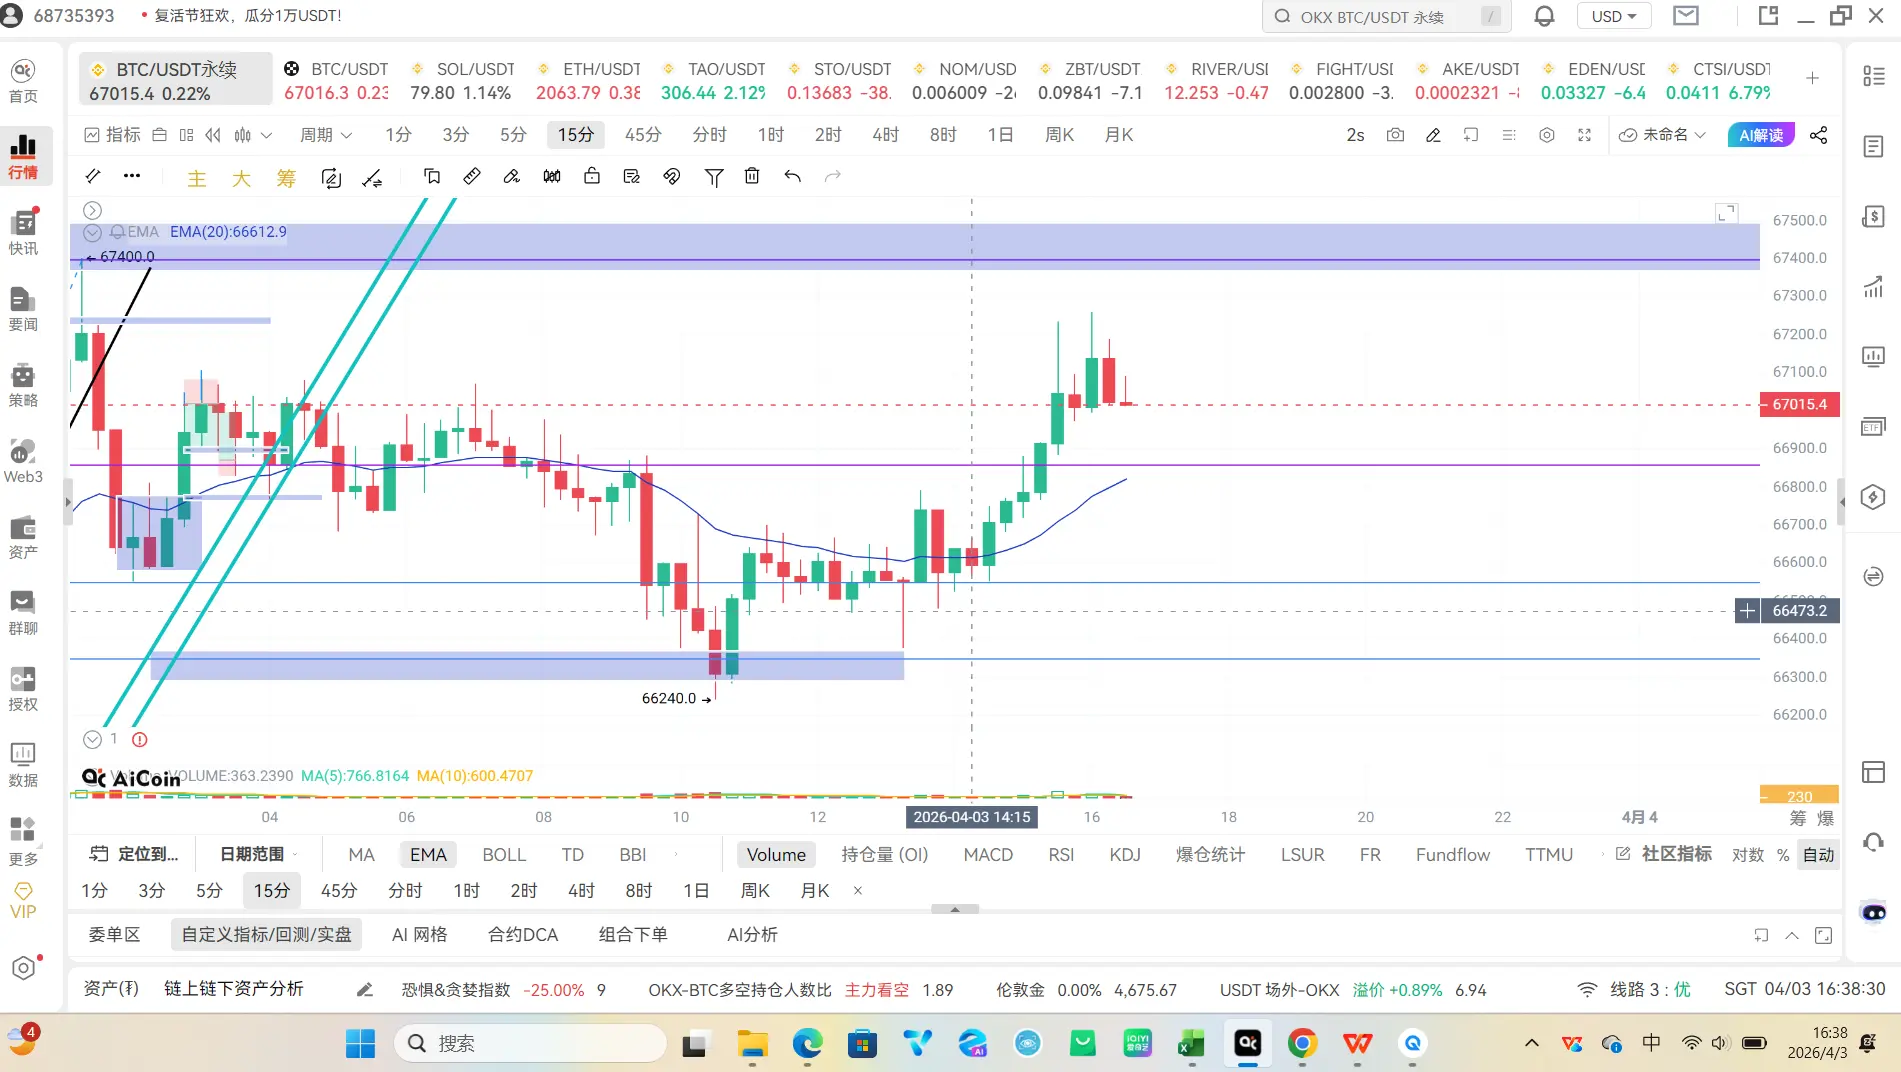1901x1072 pixels.
Task: Click the 定位到... button
Action: tap(135, 855)
